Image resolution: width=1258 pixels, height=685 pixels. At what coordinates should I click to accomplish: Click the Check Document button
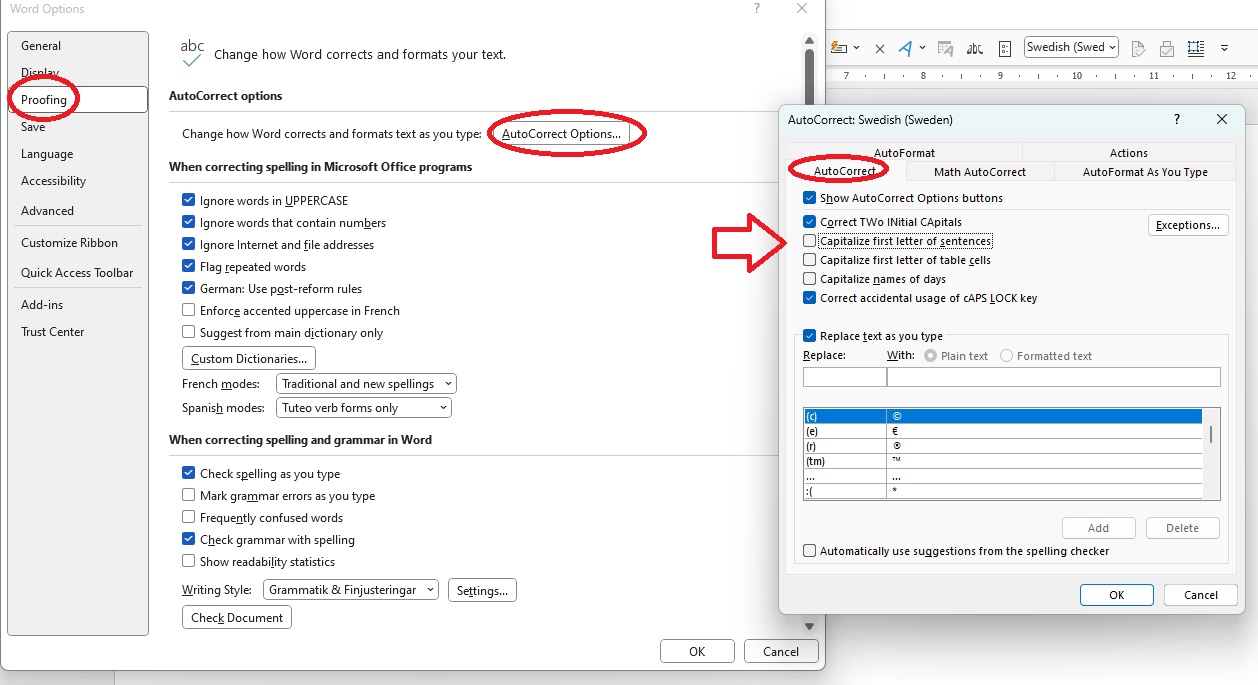tap(237, 618)
